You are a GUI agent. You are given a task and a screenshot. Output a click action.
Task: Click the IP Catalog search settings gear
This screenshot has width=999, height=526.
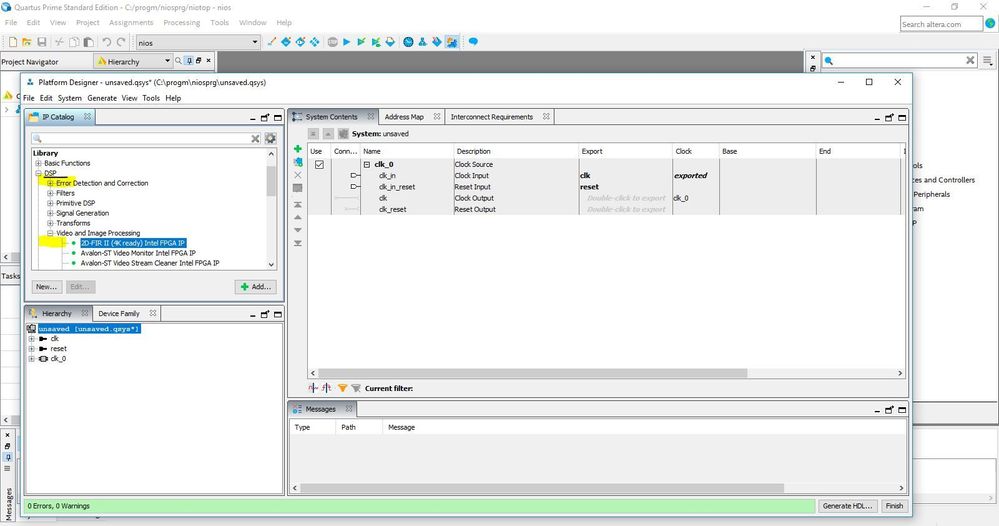click(270, 139)
